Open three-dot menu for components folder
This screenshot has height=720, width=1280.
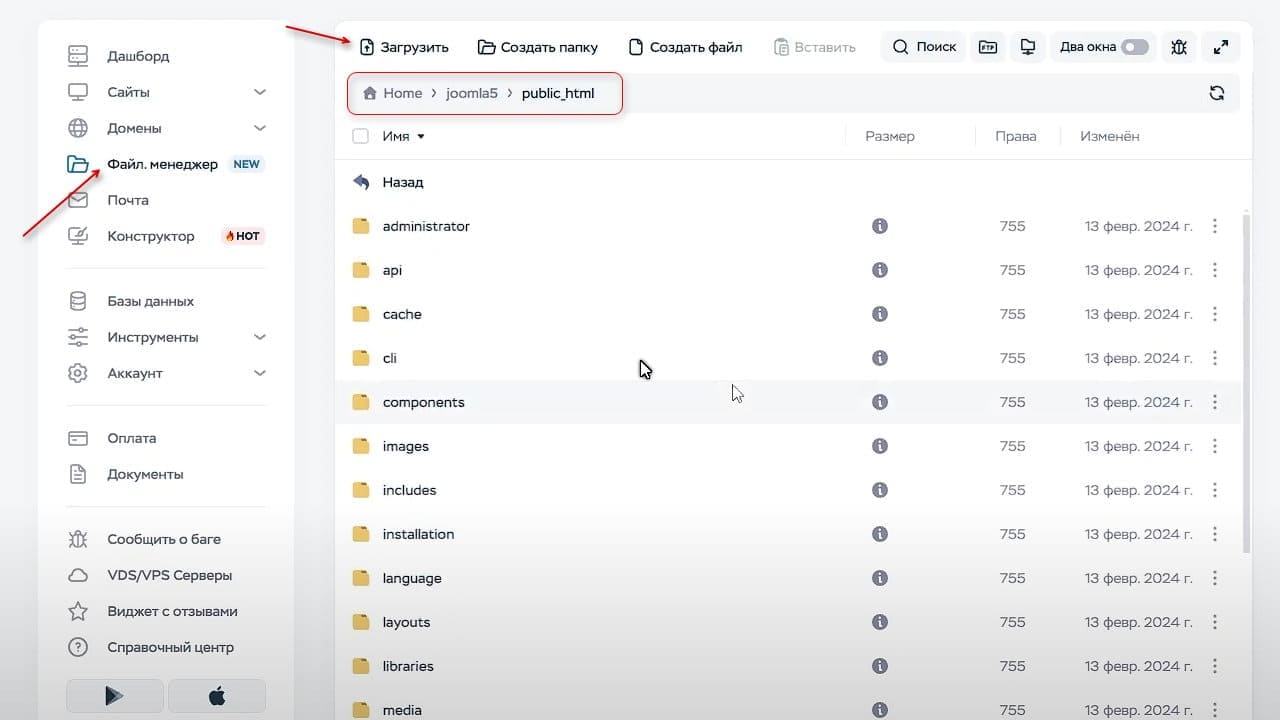pos(1215,402)
